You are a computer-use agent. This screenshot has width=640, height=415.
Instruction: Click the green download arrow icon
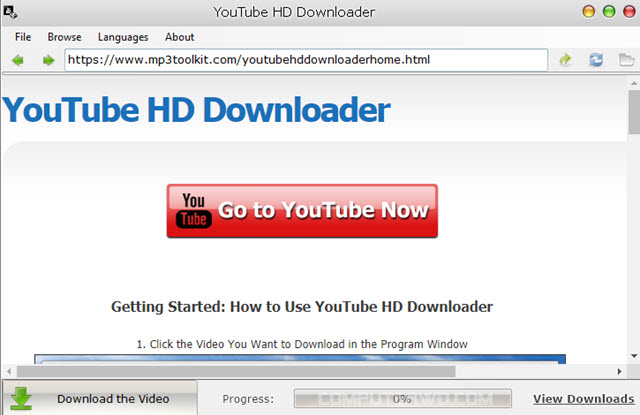coord(21,398)
